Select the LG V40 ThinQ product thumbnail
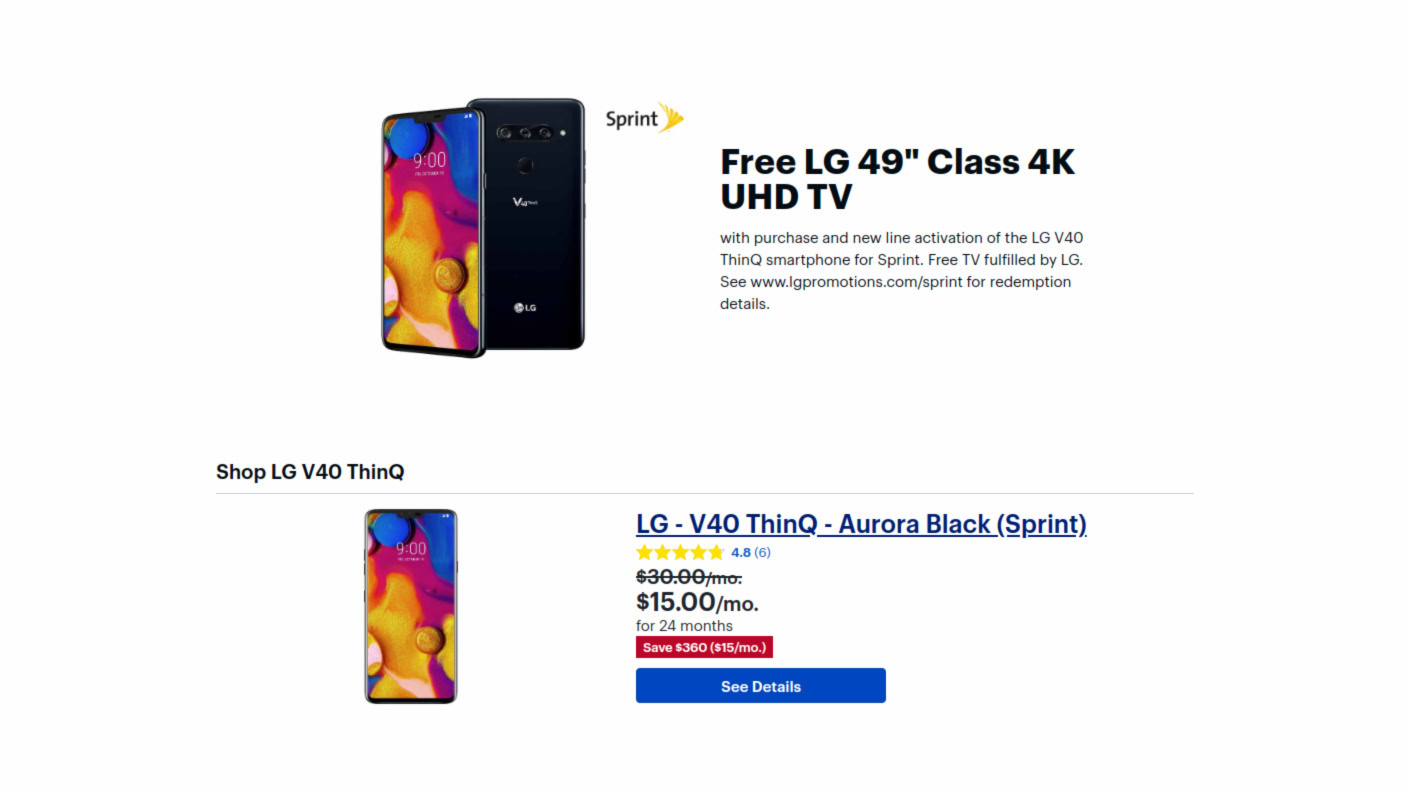The width and height of the screenshot is (1408, 792). coord(410,606)
